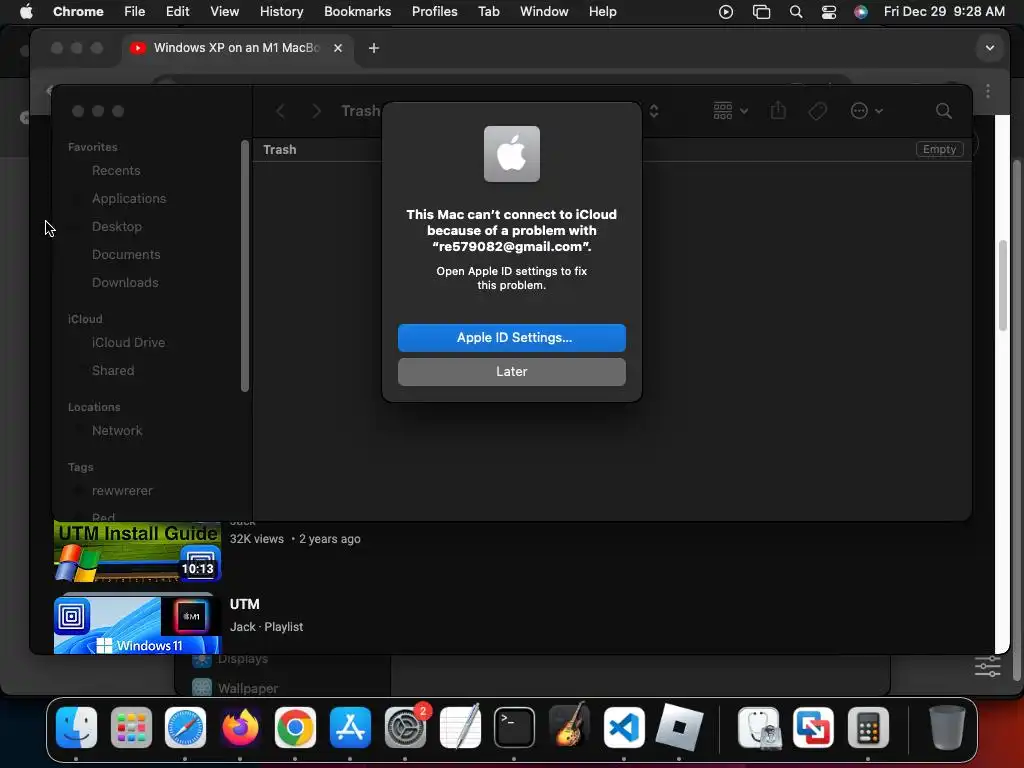Open Finder group-by view dropdown

[x=730, y=111]
